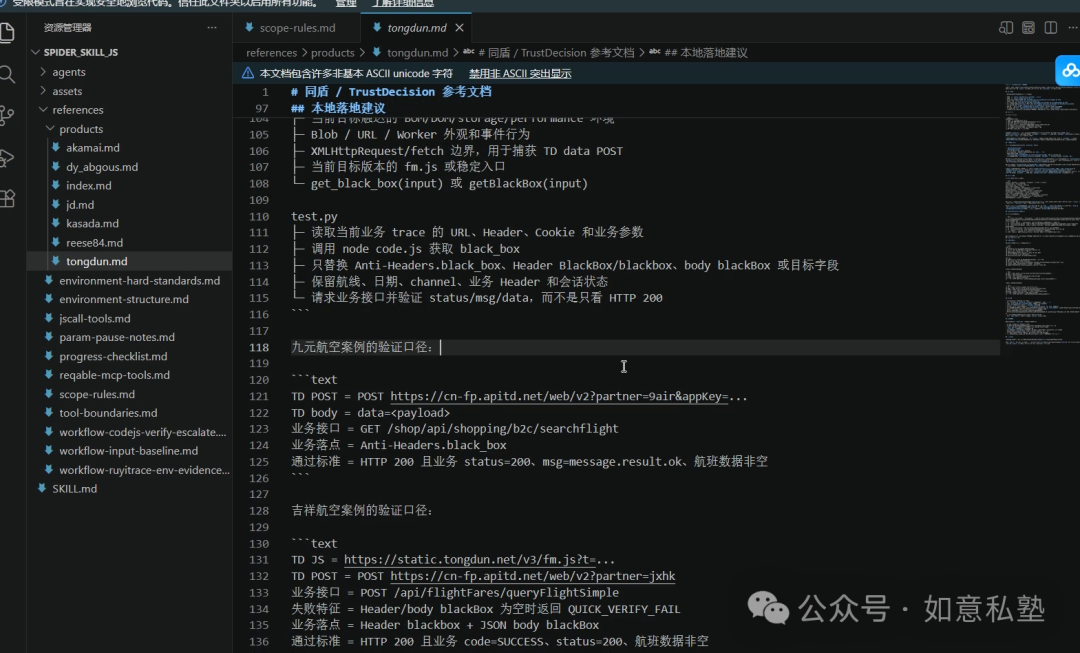
Task: Open jd.md file
Action: click(80, 205)
